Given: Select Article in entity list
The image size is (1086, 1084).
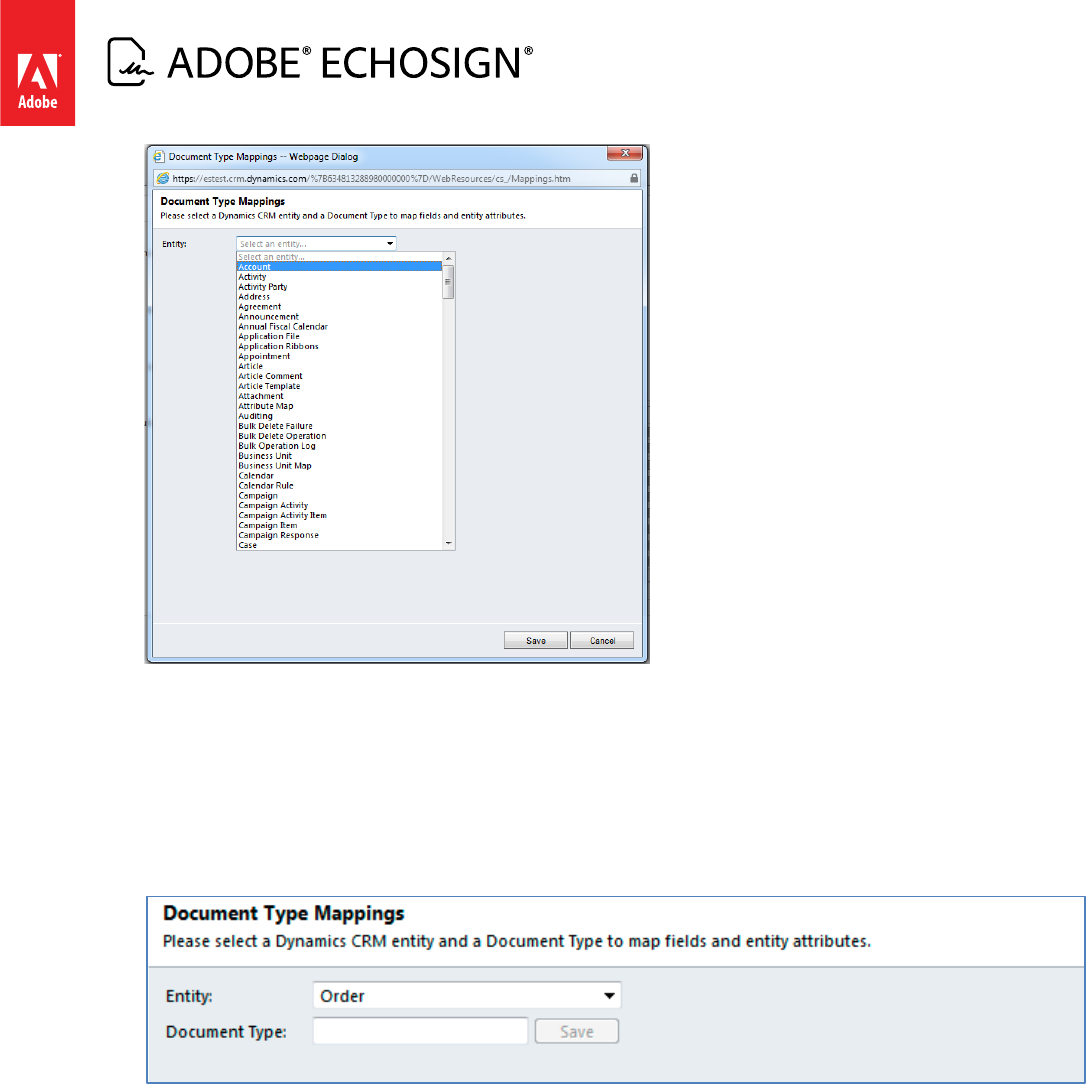Looking at the screenshot, I should [x=339, y=366].
